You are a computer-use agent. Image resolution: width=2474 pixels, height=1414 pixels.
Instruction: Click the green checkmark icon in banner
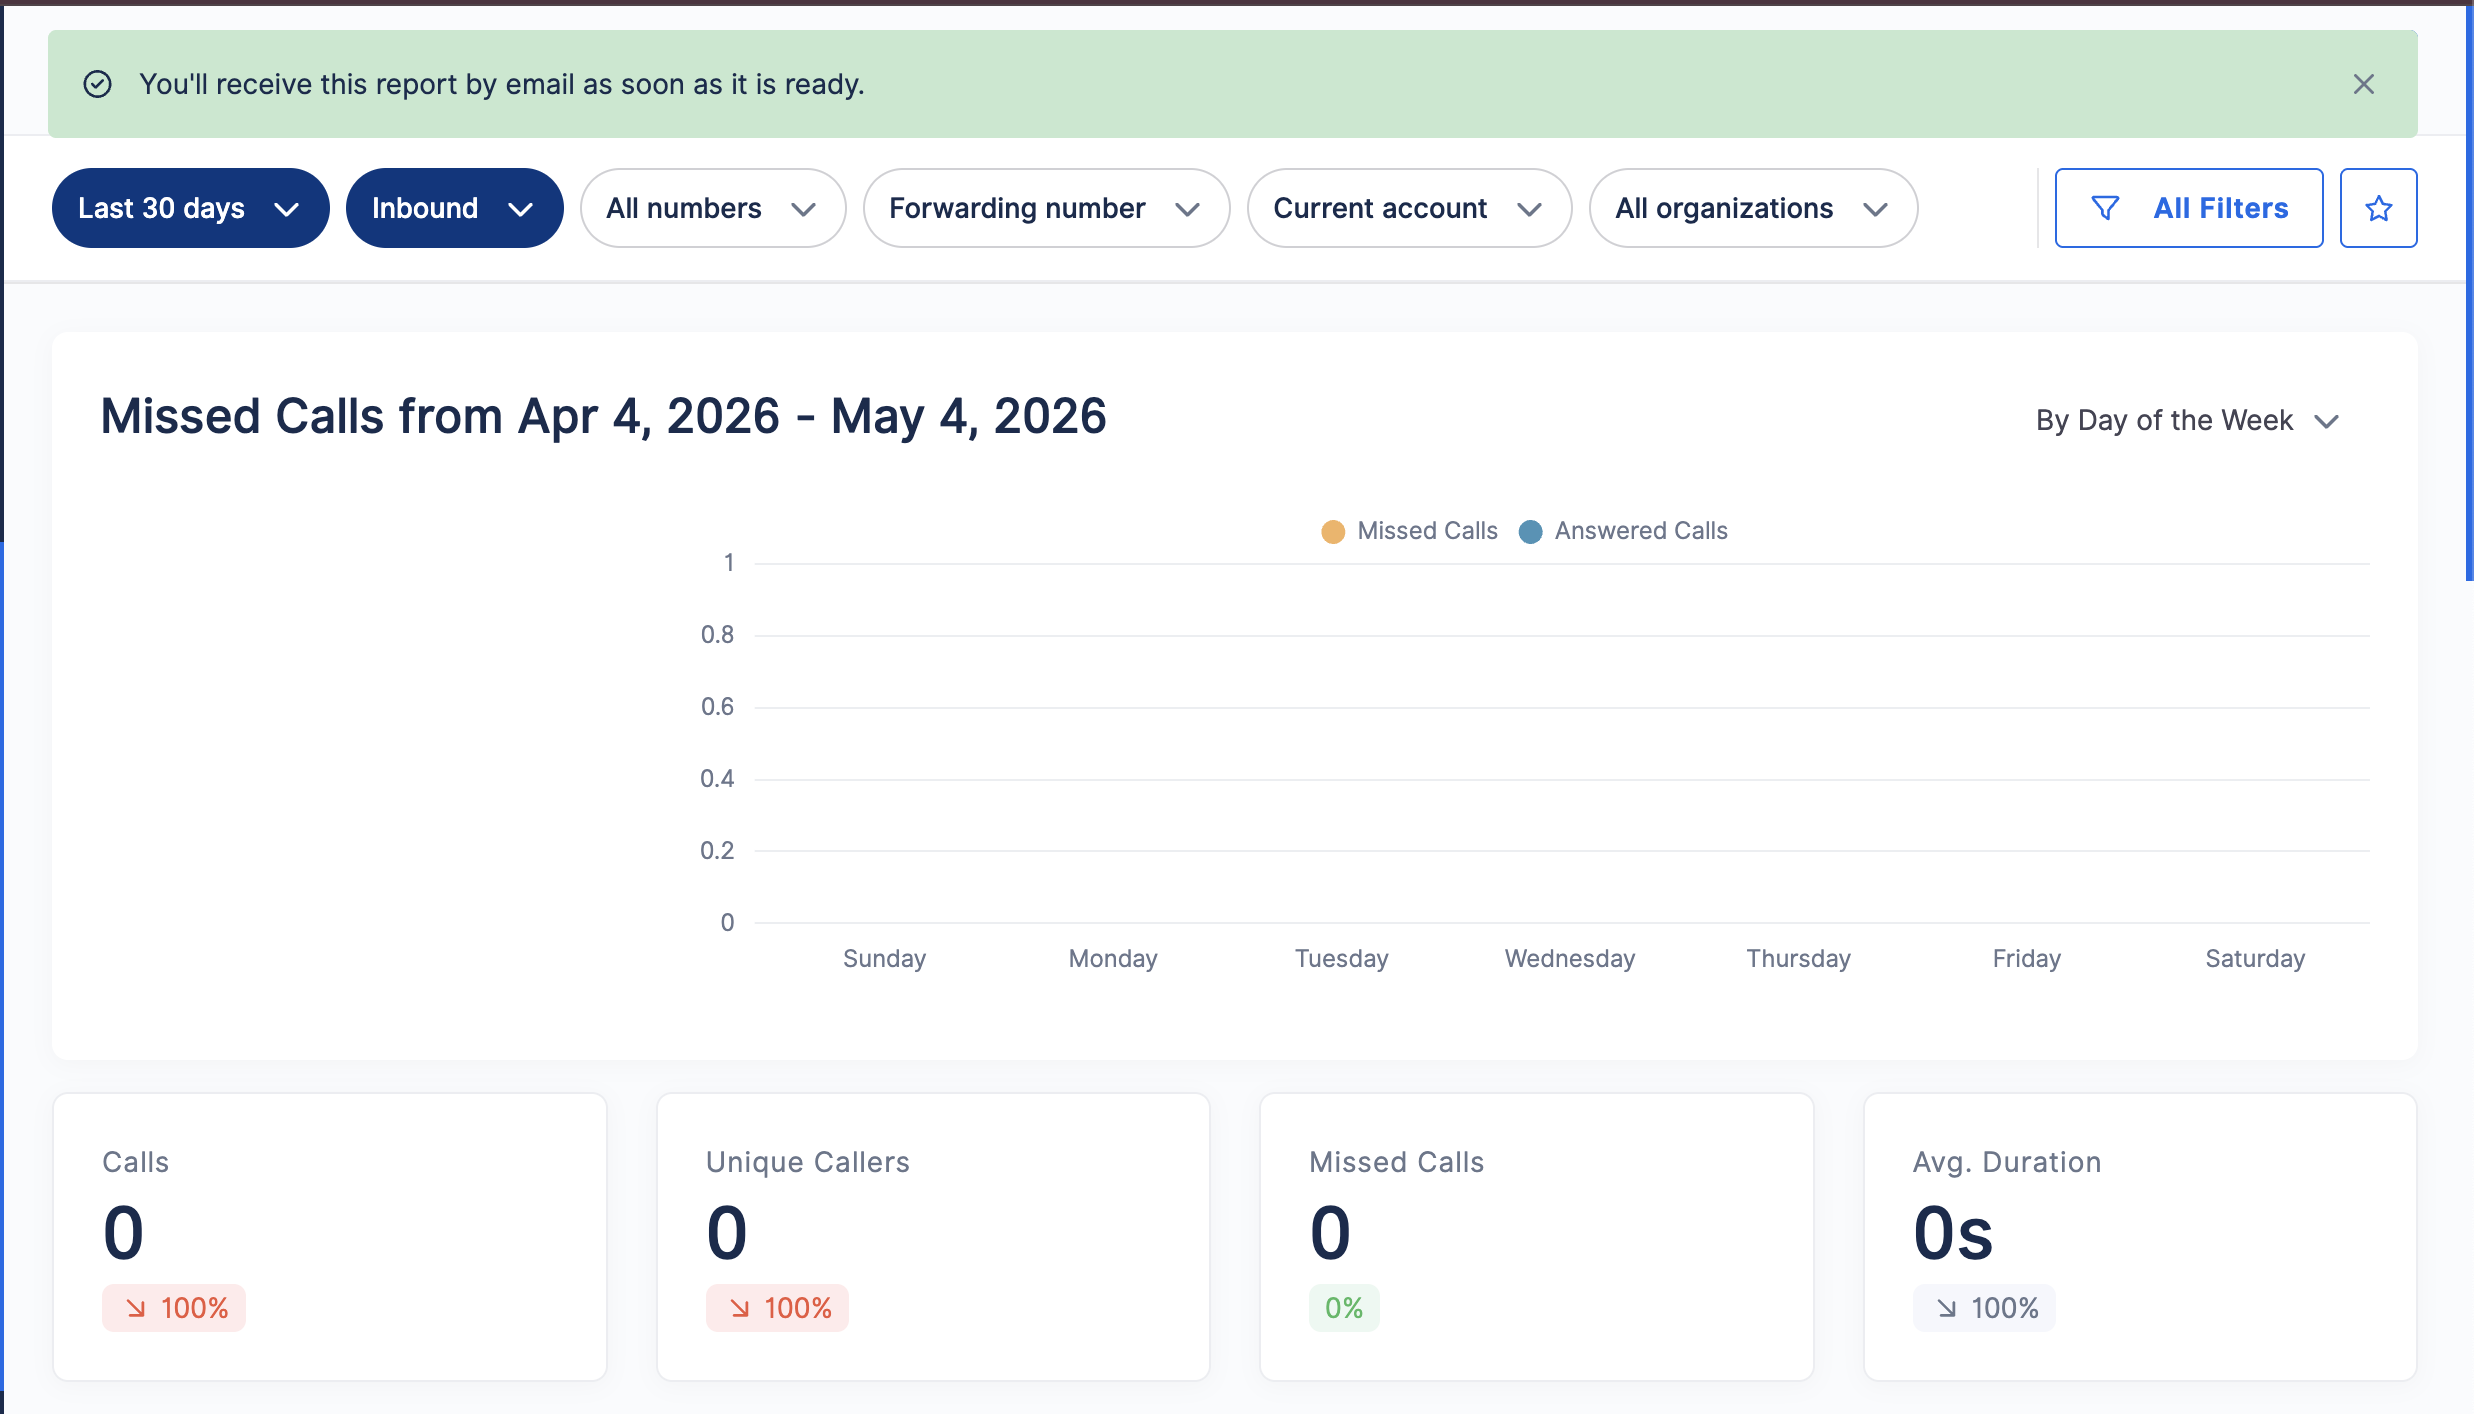[97, 84]
